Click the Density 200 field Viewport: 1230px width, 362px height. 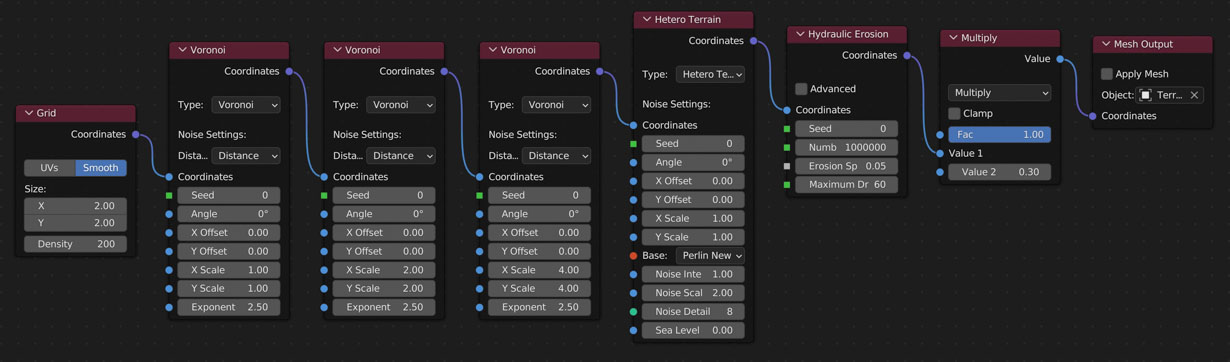pos(75,244)
